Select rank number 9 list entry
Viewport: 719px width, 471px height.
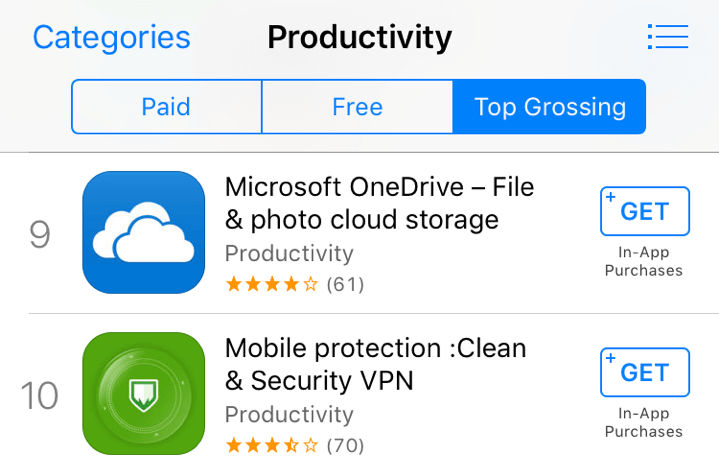point(40,234)
